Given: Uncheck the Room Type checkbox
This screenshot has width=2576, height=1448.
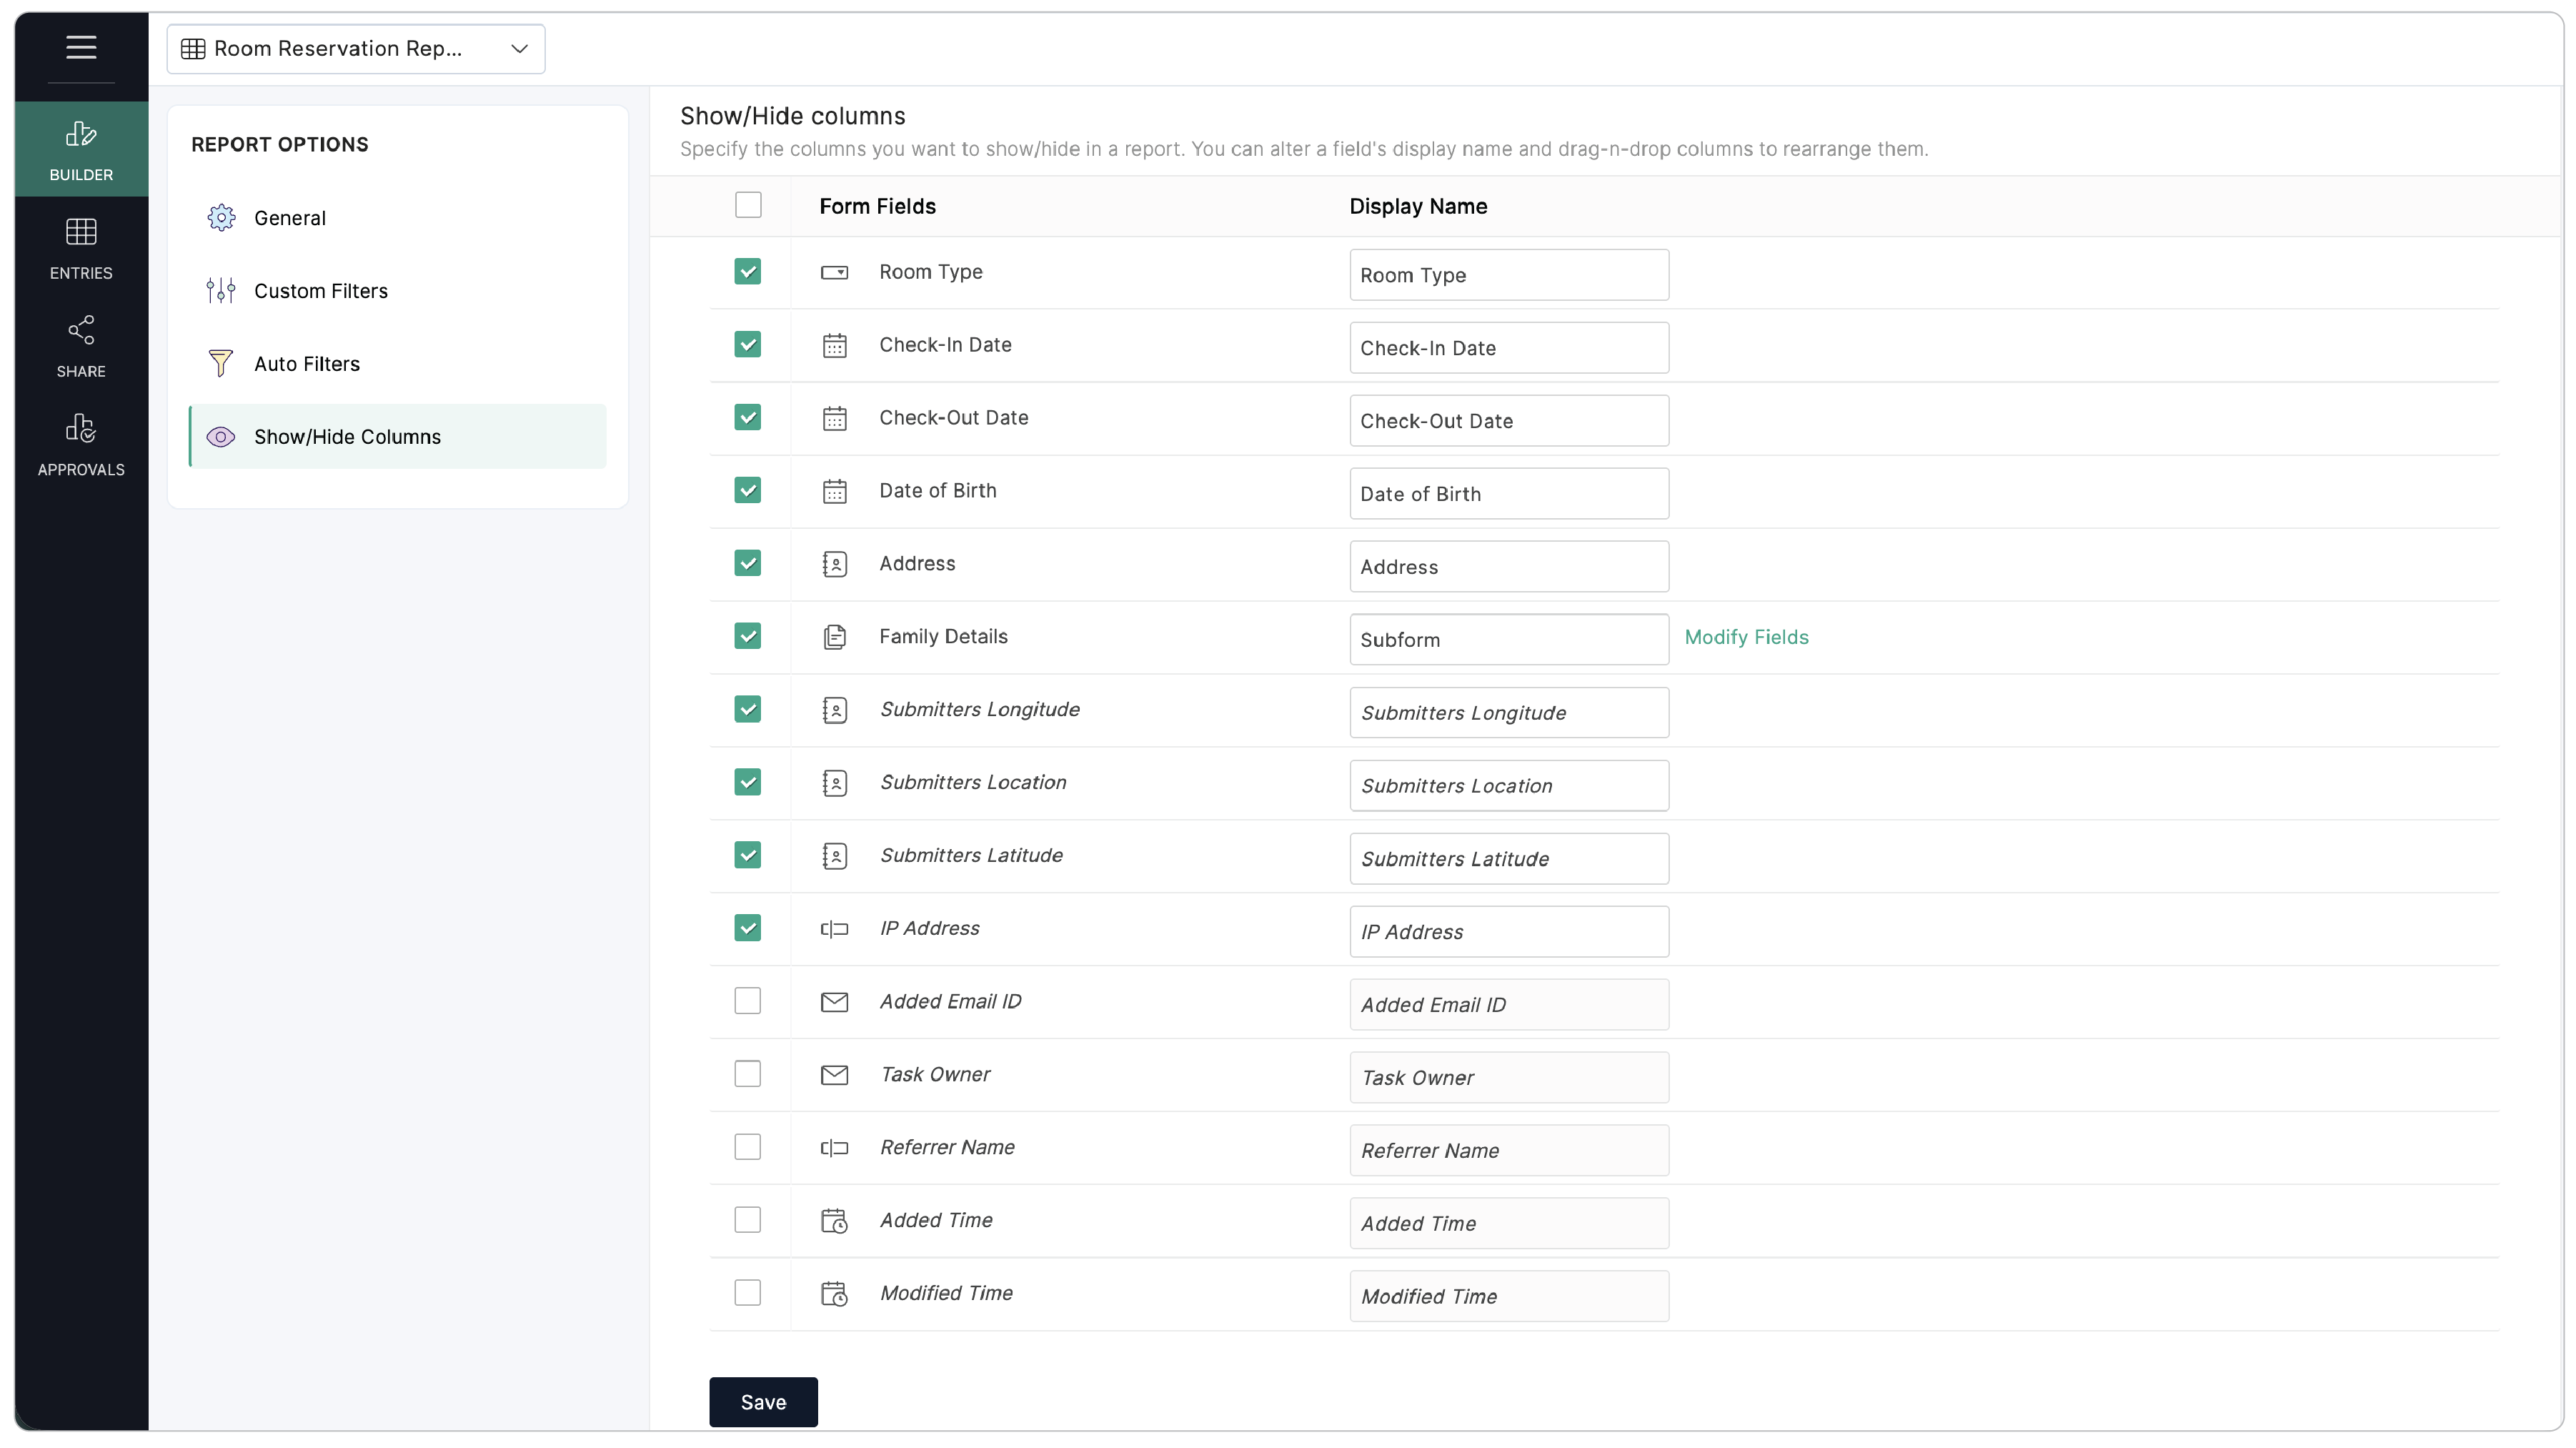Looking at the screenshot, I should (x=747, y=272).
